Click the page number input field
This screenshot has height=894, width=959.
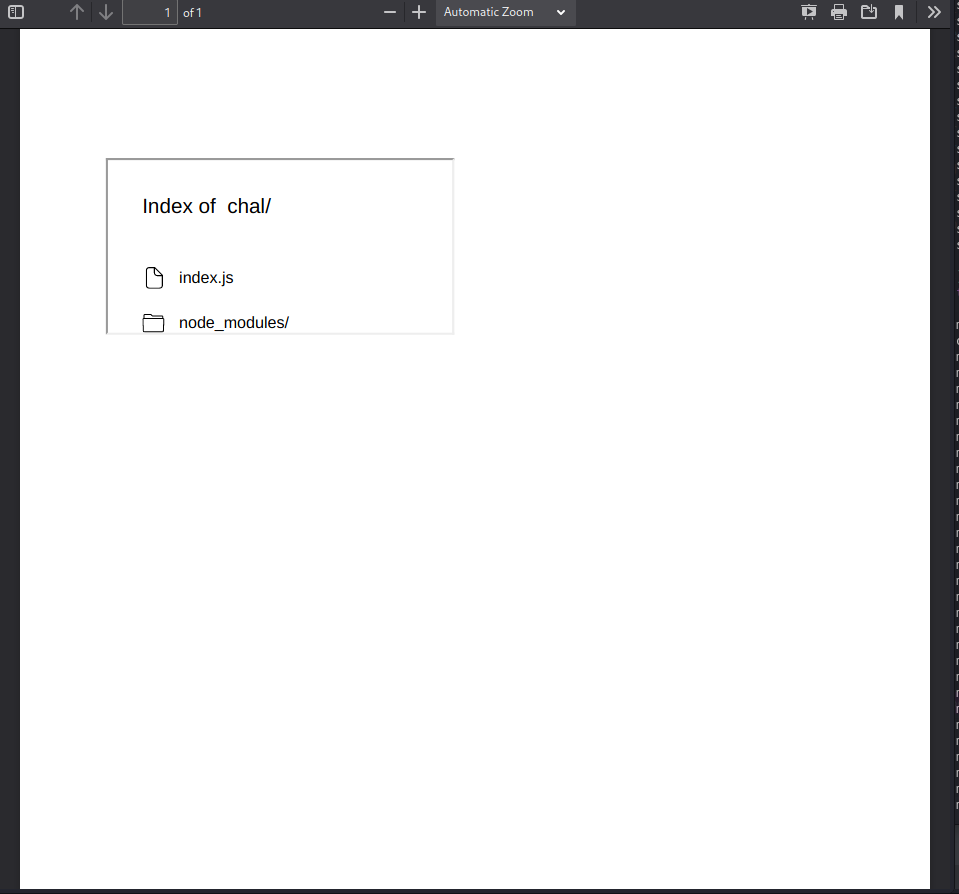click(x=150, y=12)
